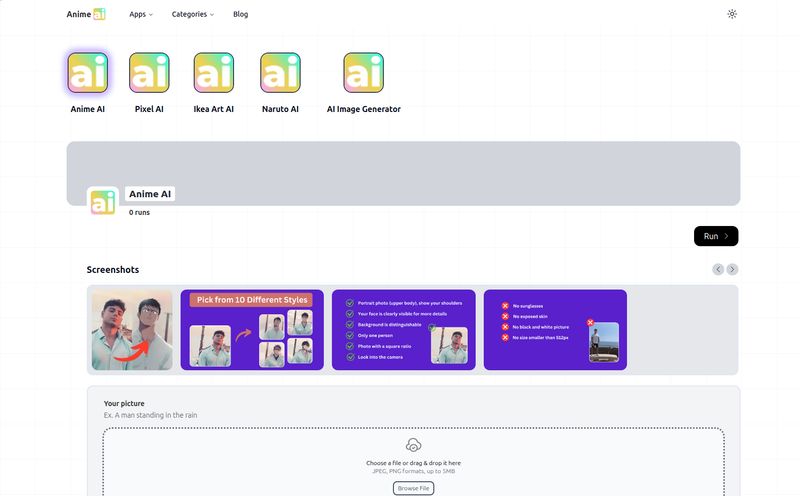Screen dimensions: 800x496
Task: Click the Browse File button
Action: point(413,488)
